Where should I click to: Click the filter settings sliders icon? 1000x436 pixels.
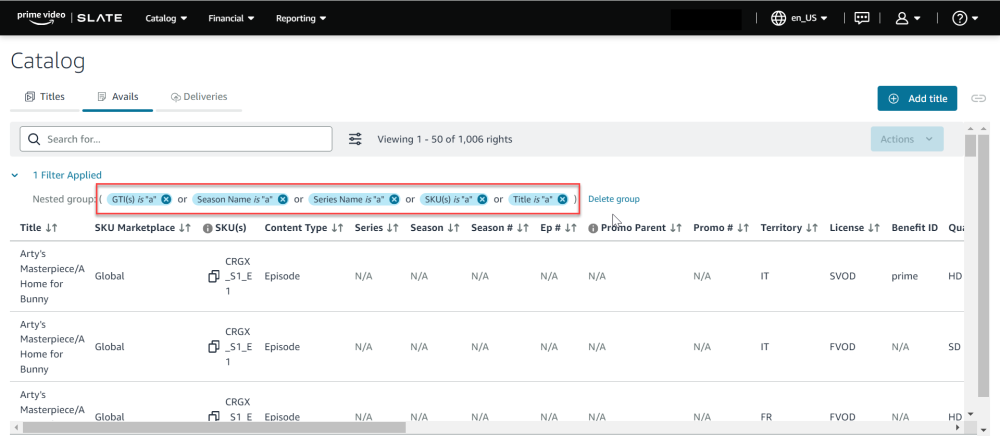(x=355, y=139)
